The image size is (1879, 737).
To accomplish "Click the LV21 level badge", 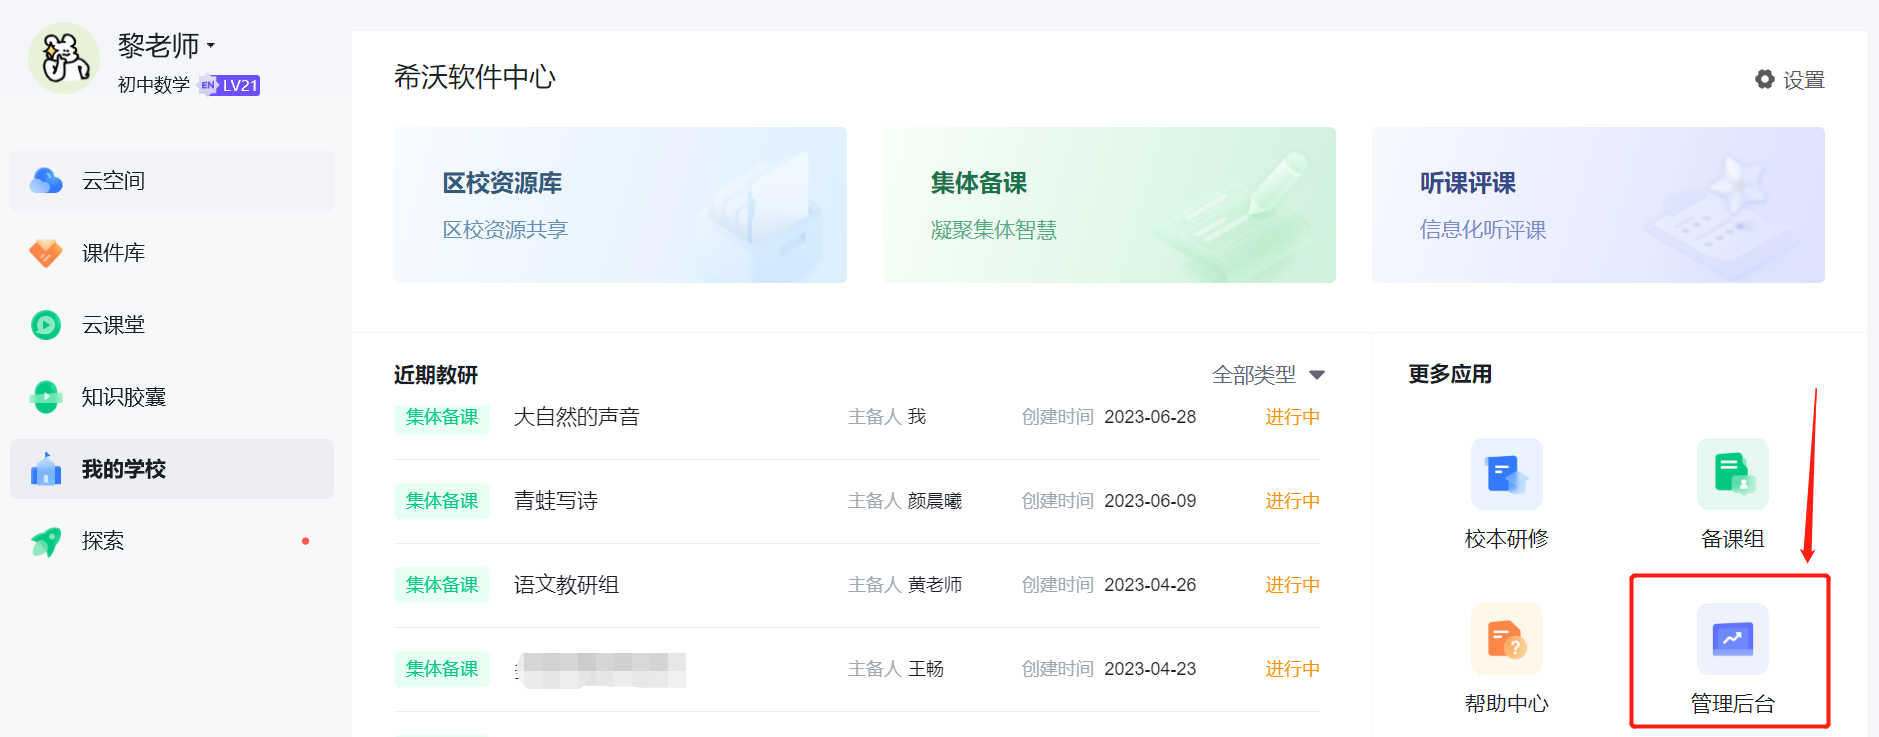I will pos(230,85).
